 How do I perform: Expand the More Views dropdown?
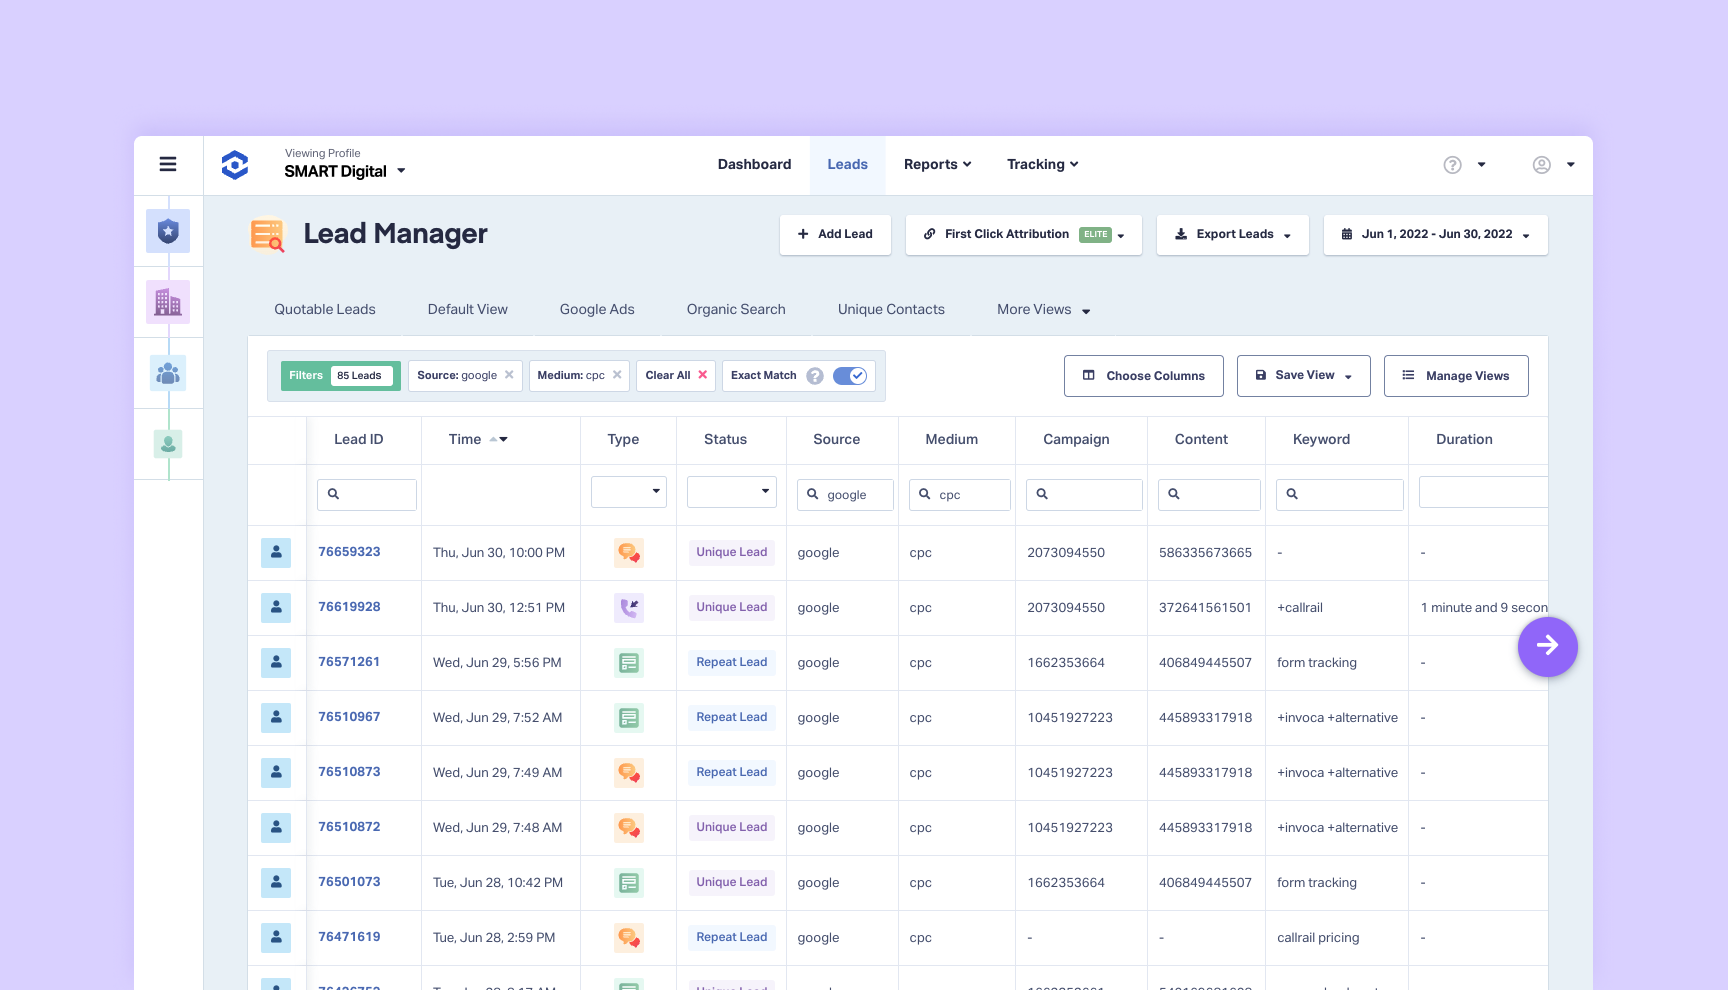click(1043, 310)
